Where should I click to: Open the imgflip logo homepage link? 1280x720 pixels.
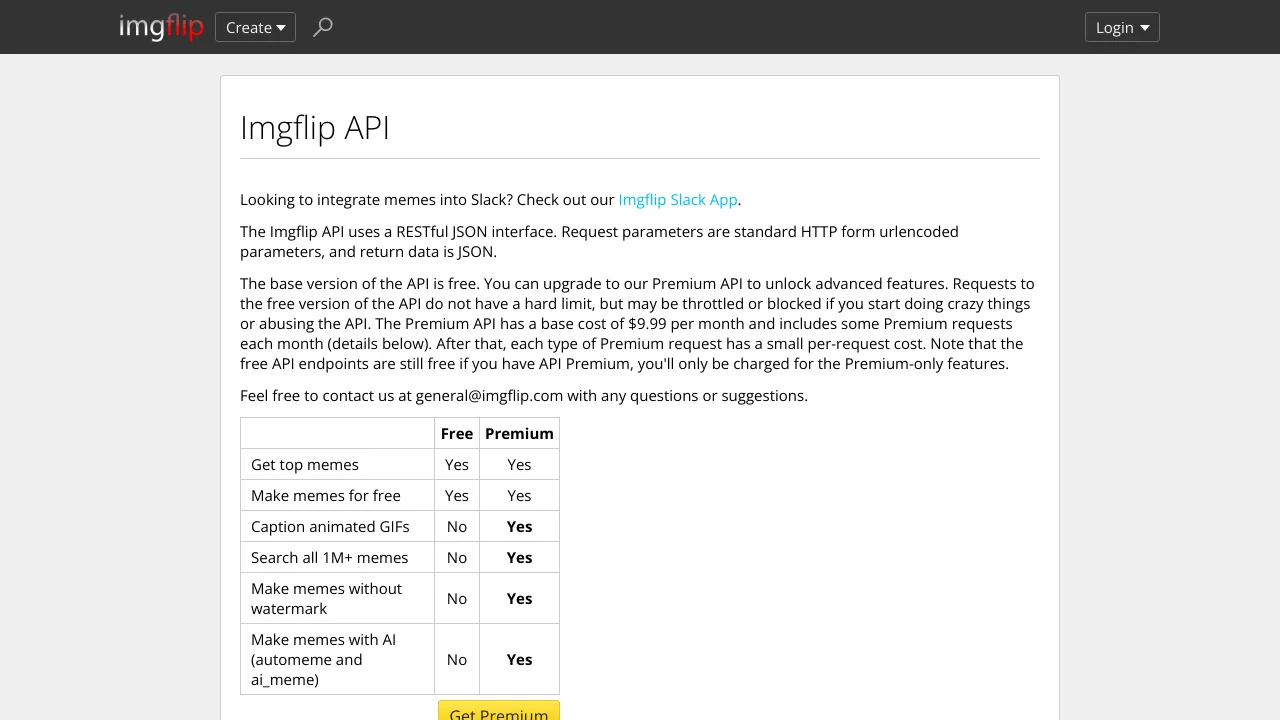[161, 27]
